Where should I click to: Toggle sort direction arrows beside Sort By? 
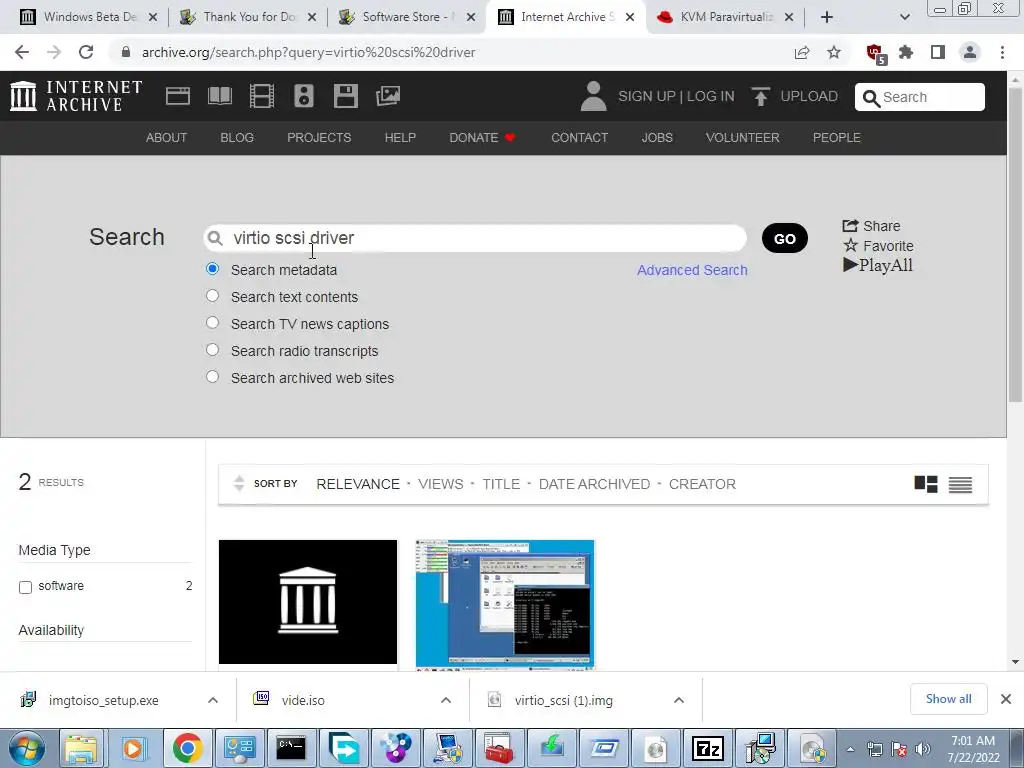[239, 483]
